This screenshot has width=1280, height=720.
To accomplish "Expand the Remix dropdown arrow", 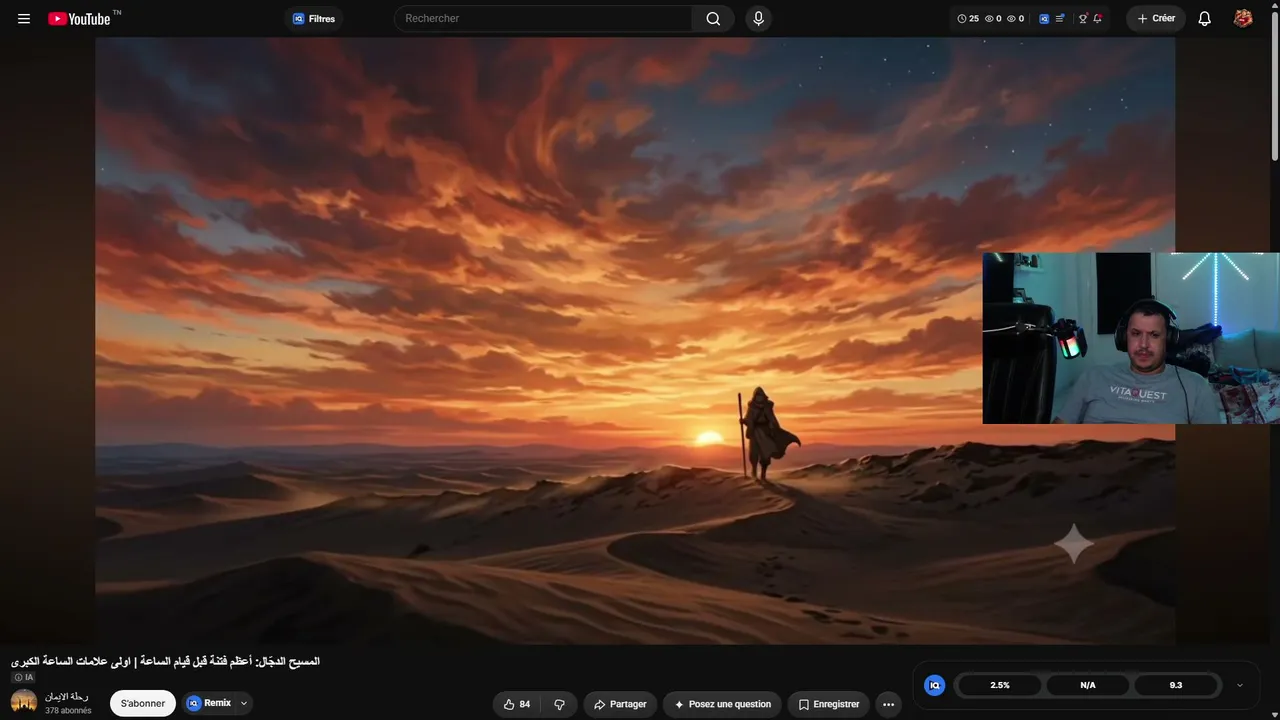I will (244, 704).
